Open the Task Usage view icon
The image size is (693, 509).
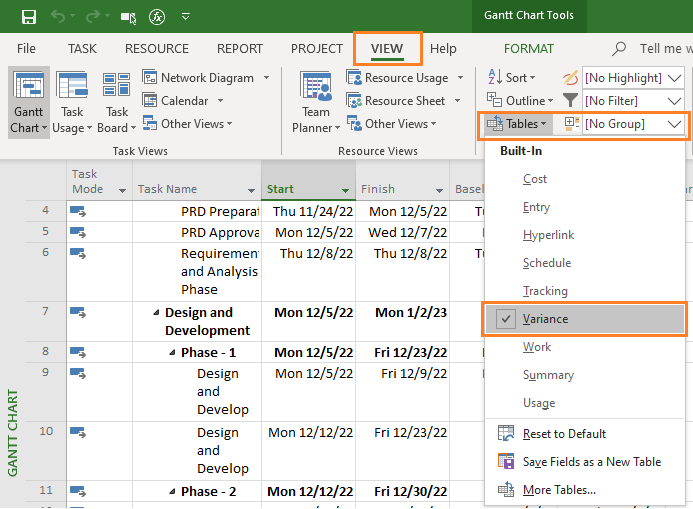click(x=72, y=85)
